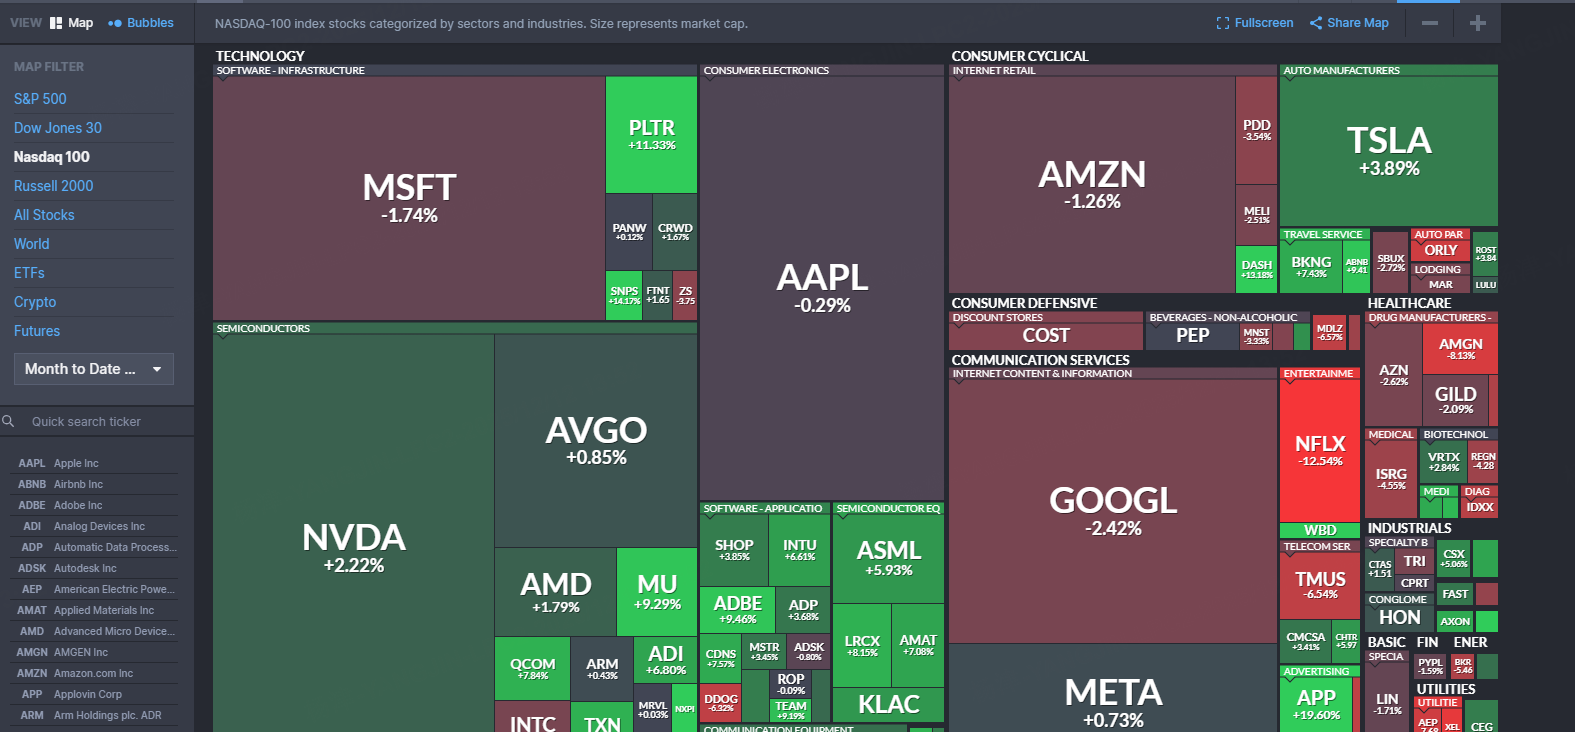
Task: Select the bright green PLTR tile
Action: coord(651,135)
